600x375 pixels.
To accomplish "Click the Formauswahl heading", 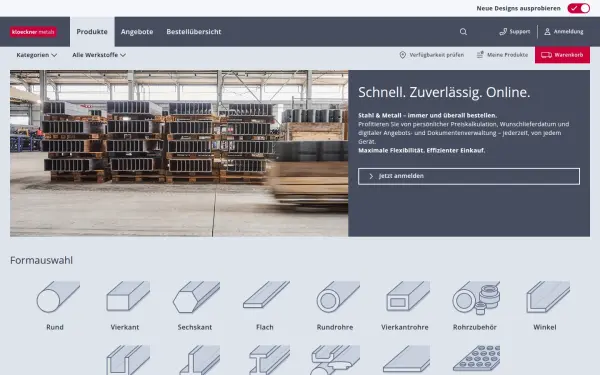I will 41,260.
